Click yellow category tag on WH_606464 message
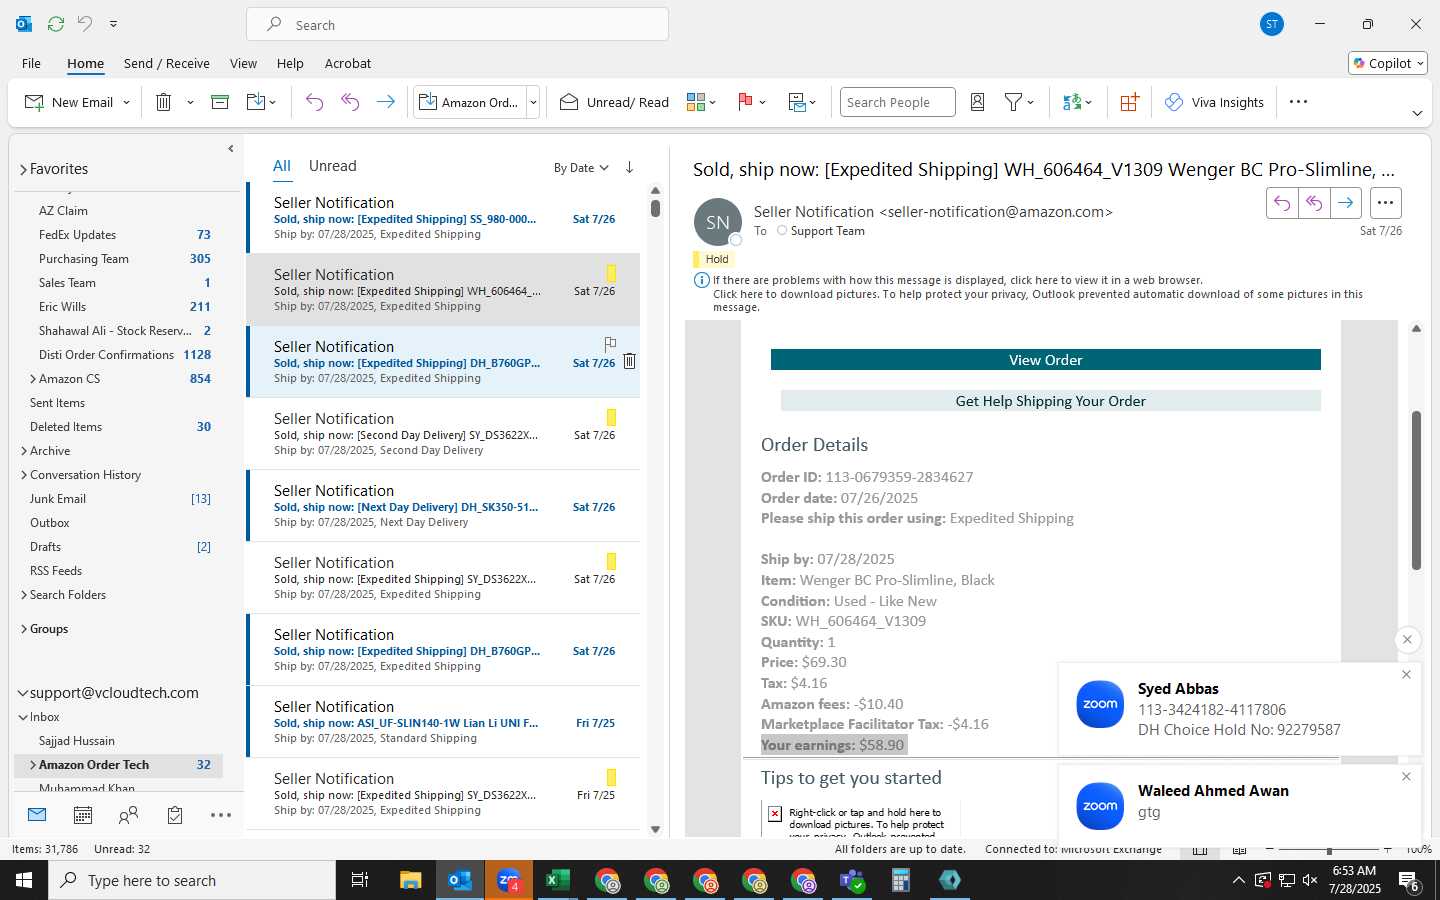Screen dimensions: 1440x900 611,273
